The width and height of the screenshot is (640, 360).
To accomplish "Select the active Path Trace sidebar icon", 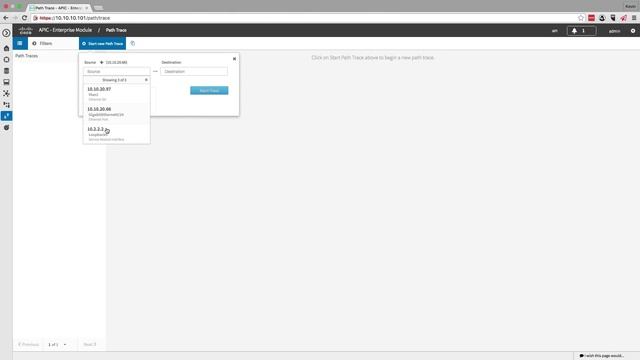I will (6, 116).
